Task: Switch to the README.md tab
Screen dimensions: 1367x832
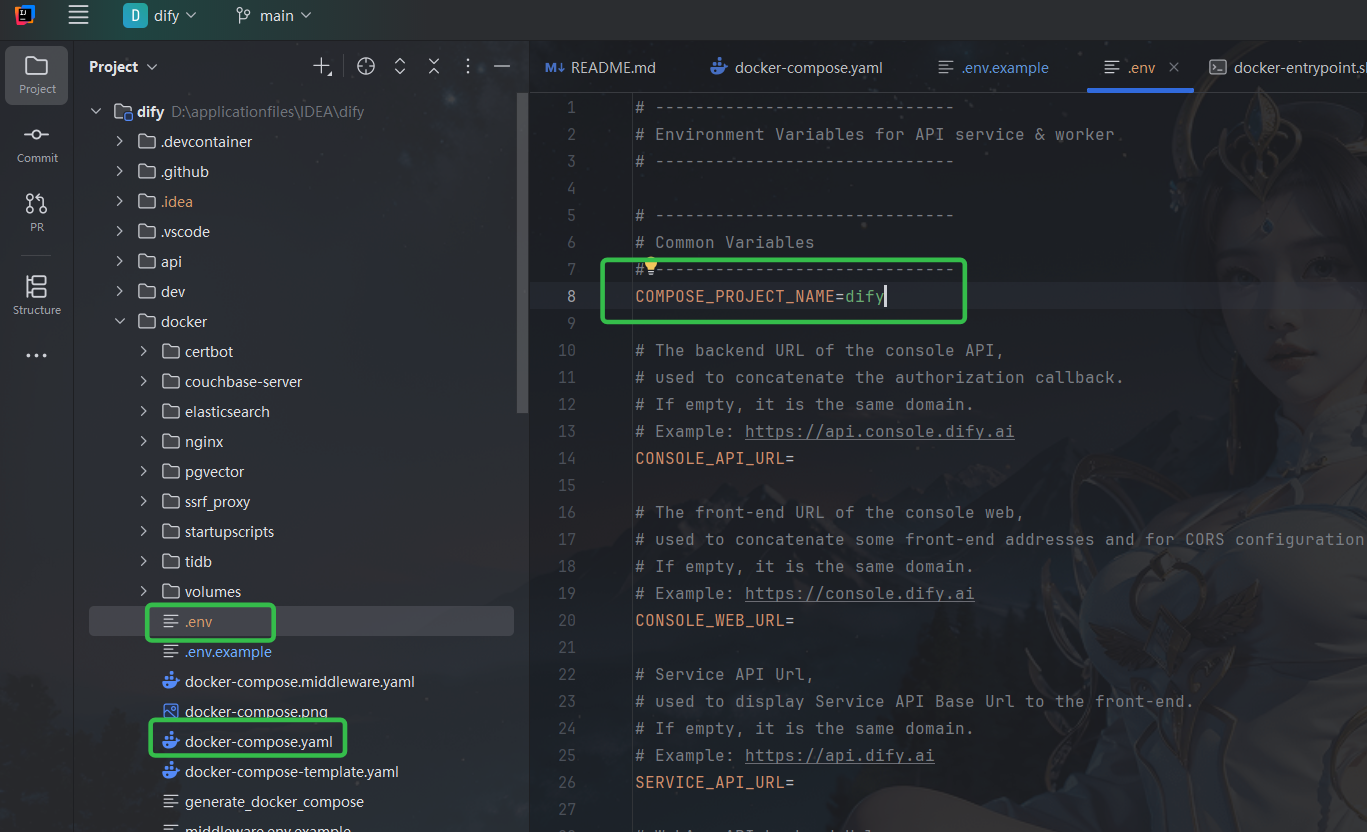Action: pyautogui.click(x=600, y=67)
